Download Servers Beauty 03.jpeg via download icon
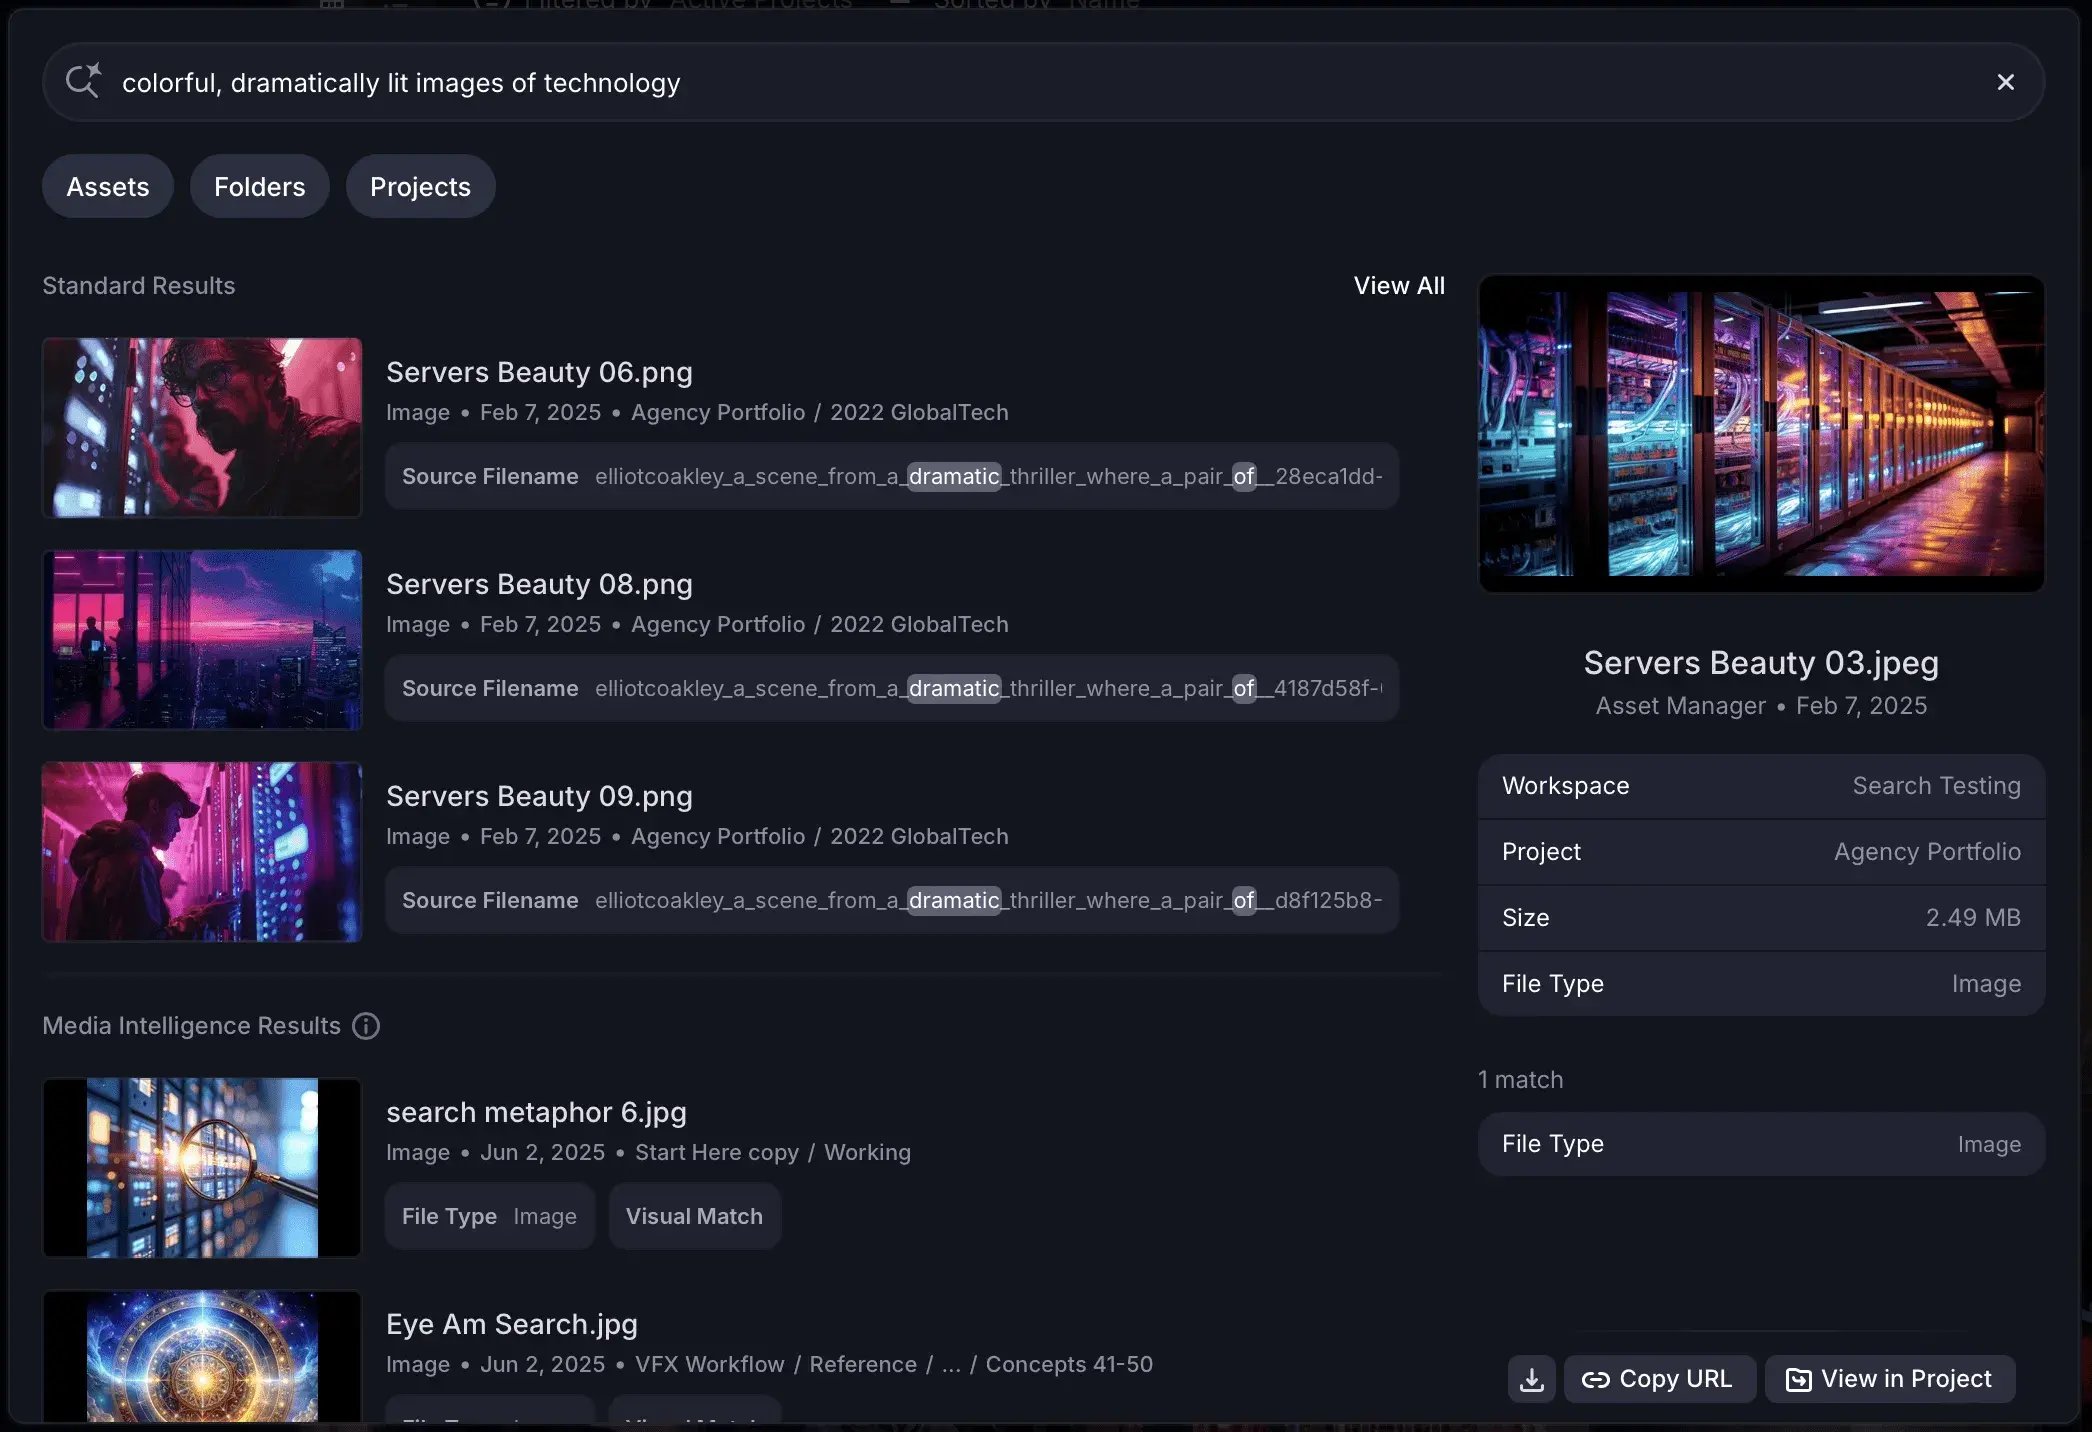This screenshot has width=2092, height=1432. click(1531, 1379)
